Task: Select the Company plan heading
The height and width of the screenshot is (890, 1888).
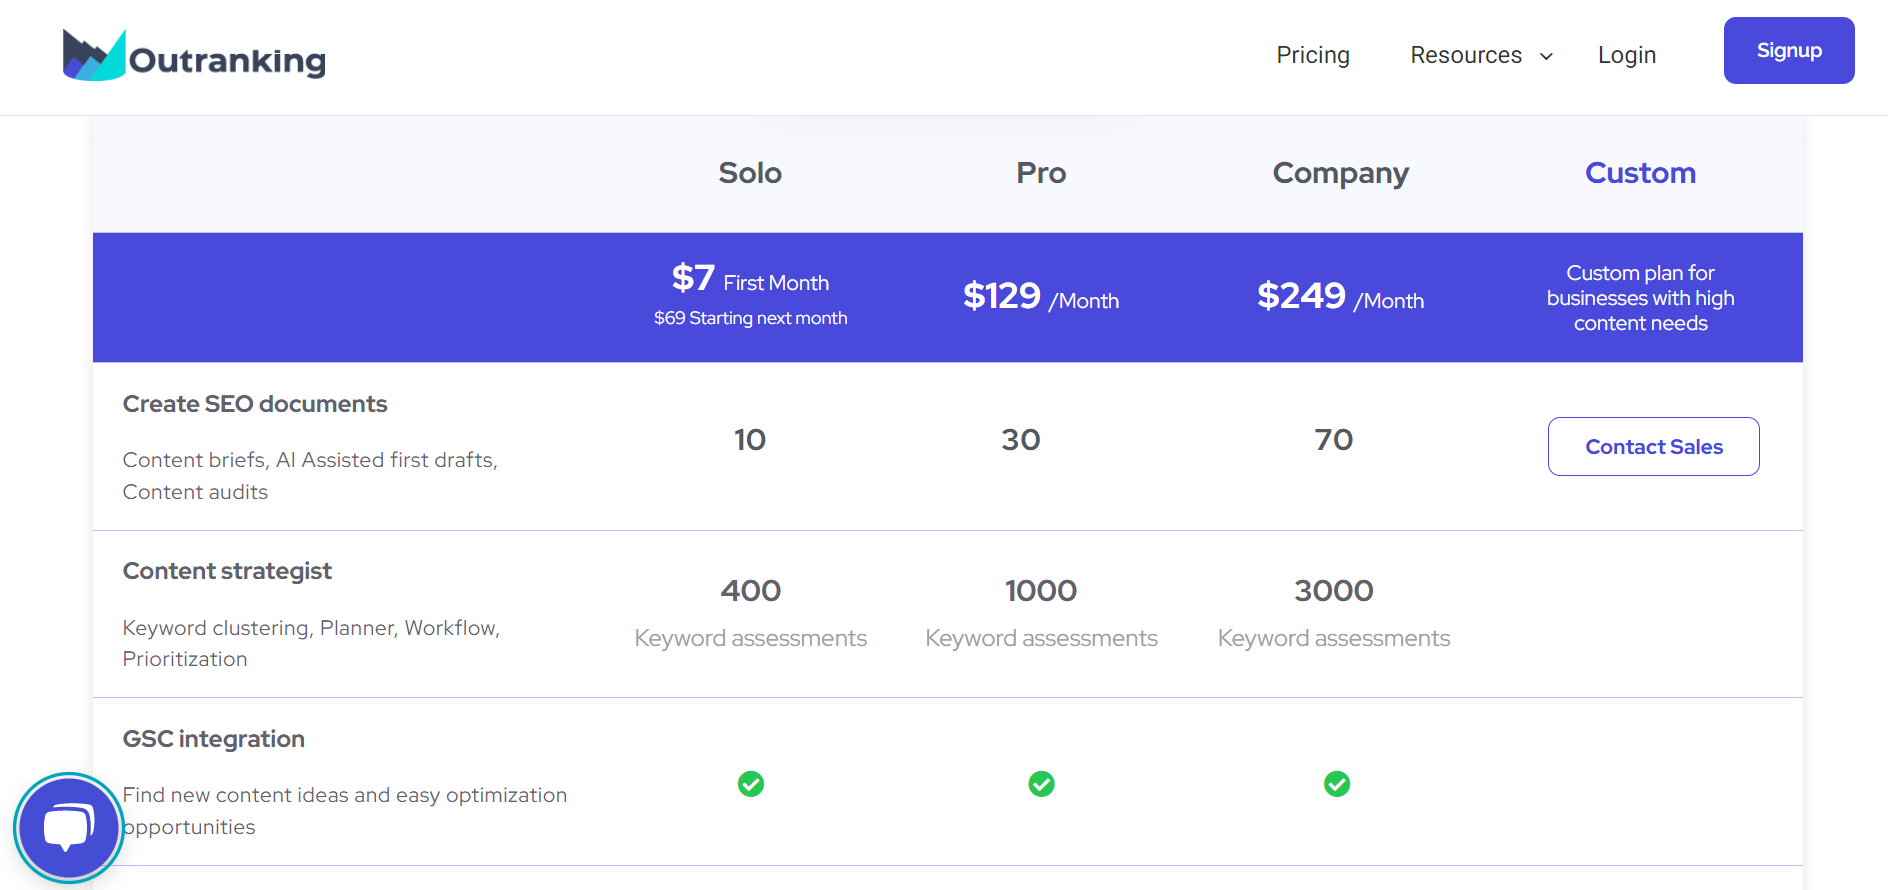Action: coord(1340,174)
